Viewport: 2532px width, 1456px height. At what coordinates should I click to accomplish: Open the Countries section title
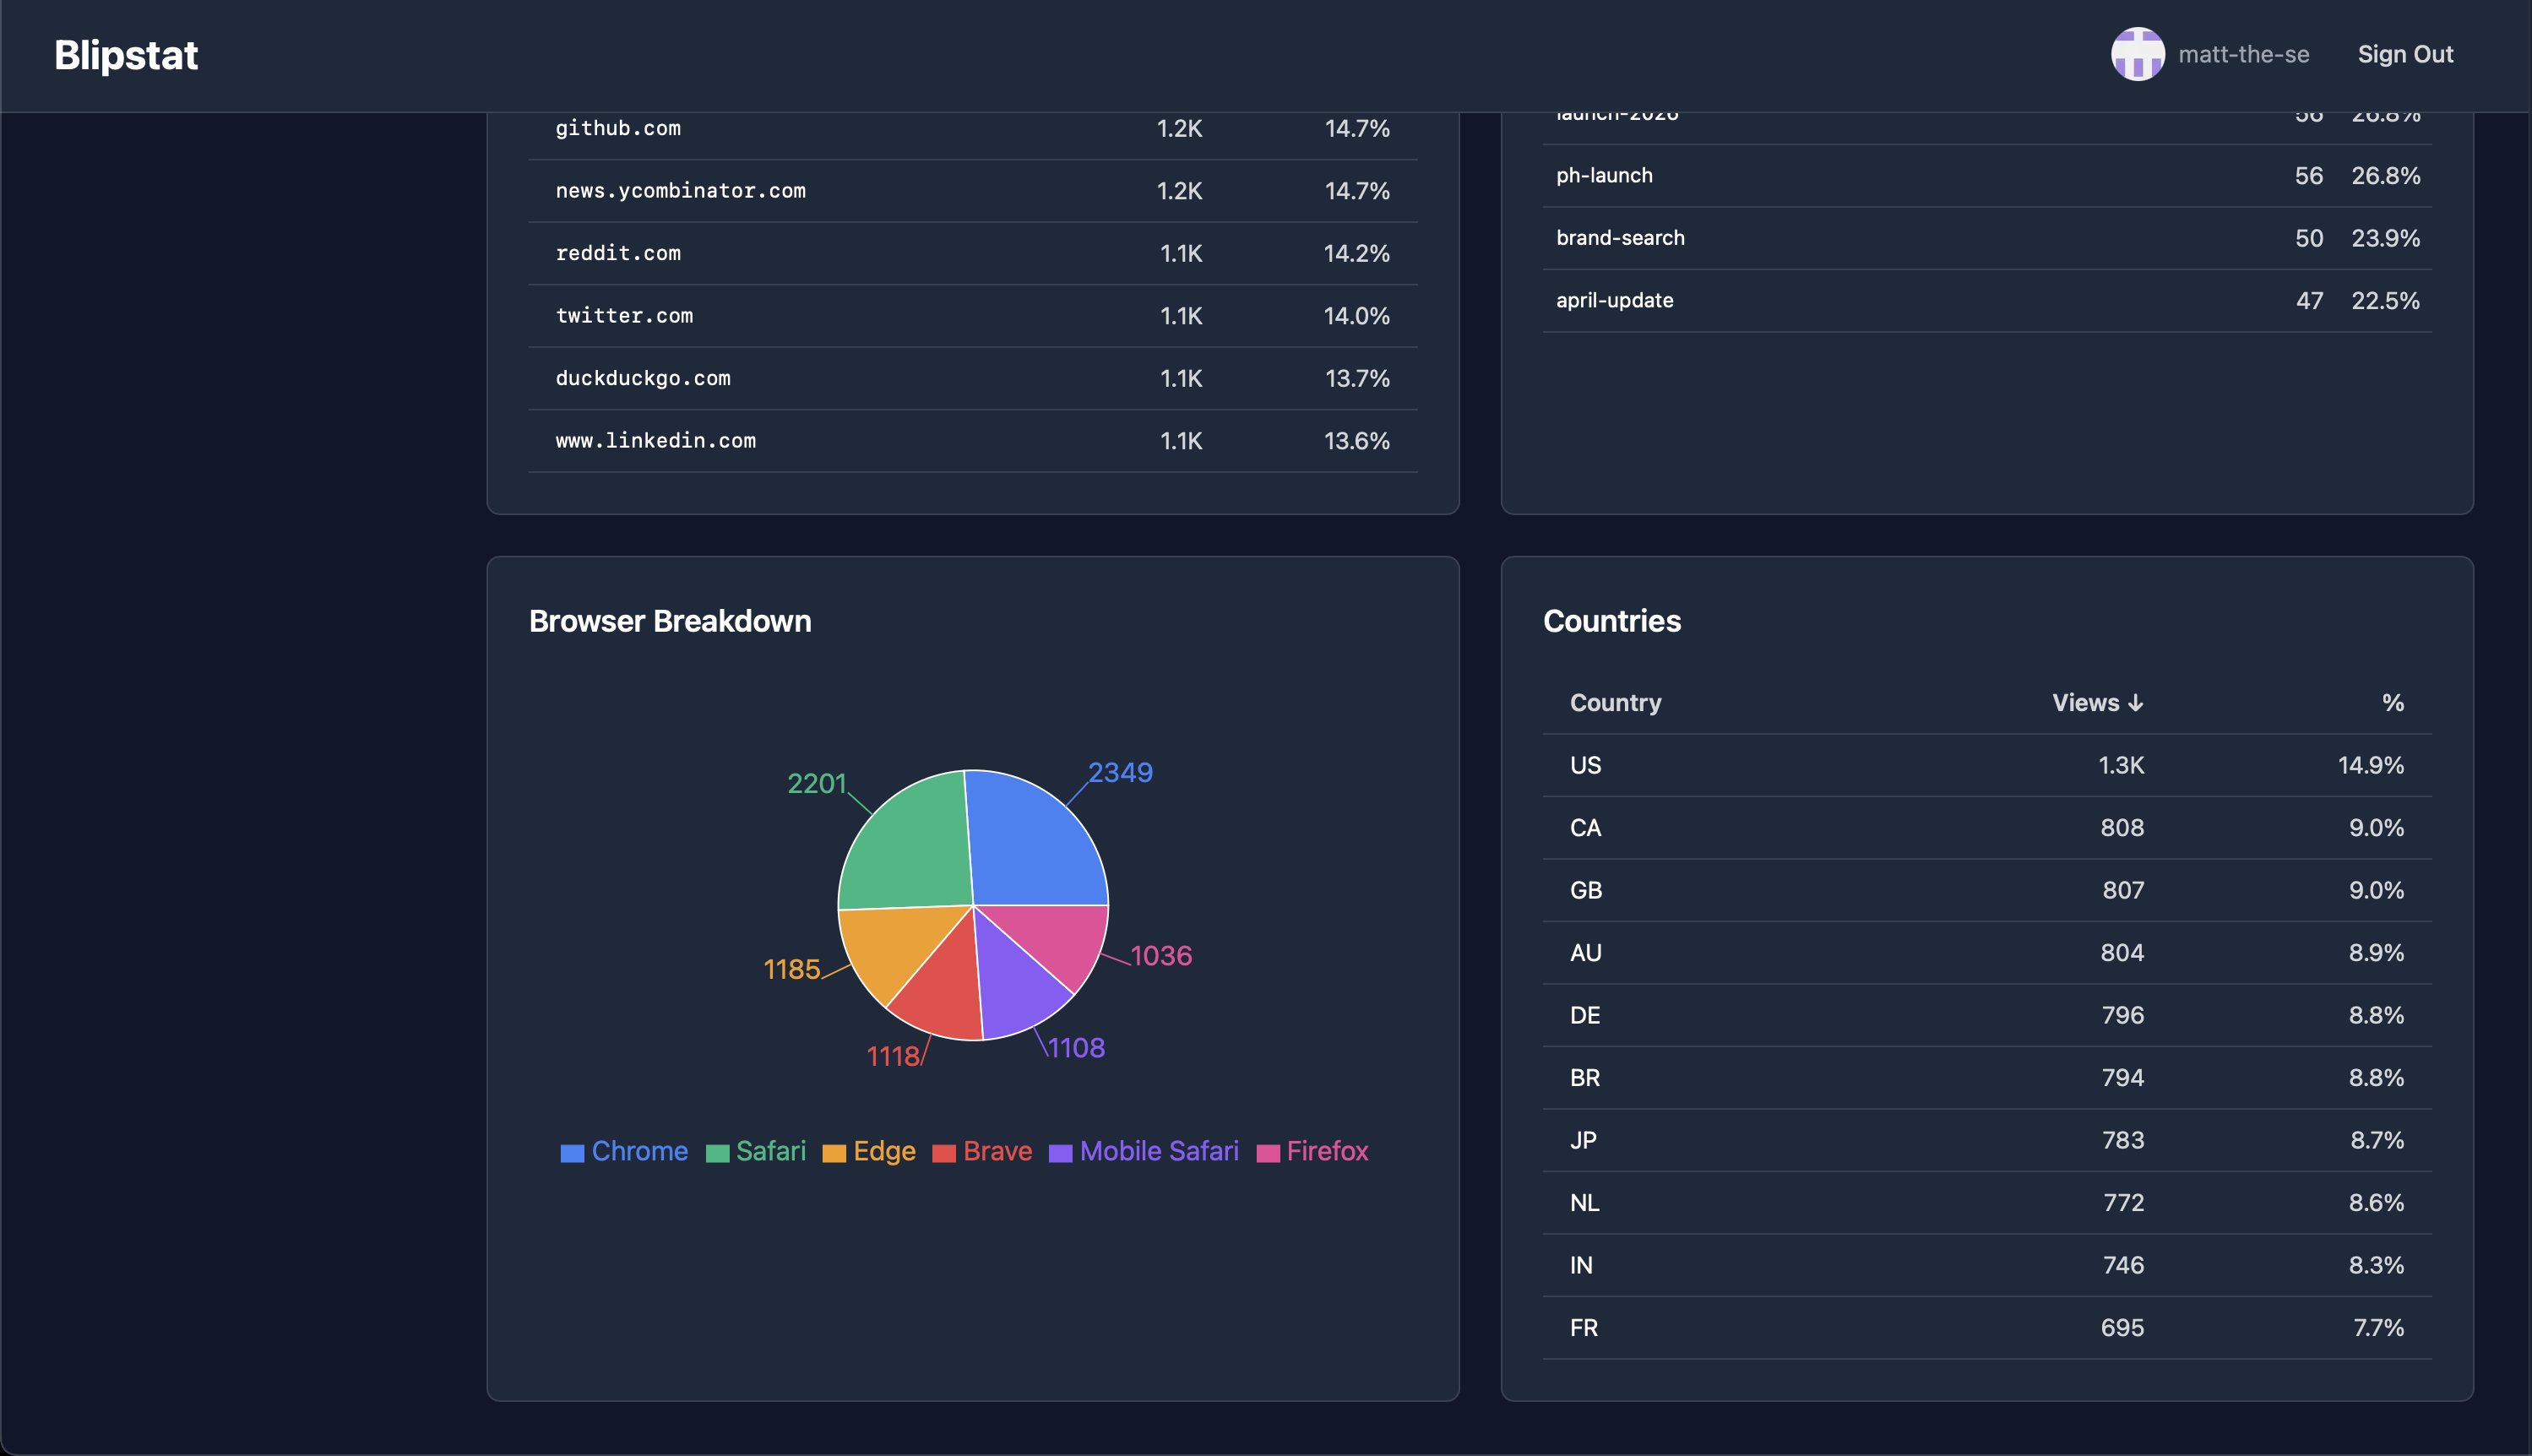1612,620
